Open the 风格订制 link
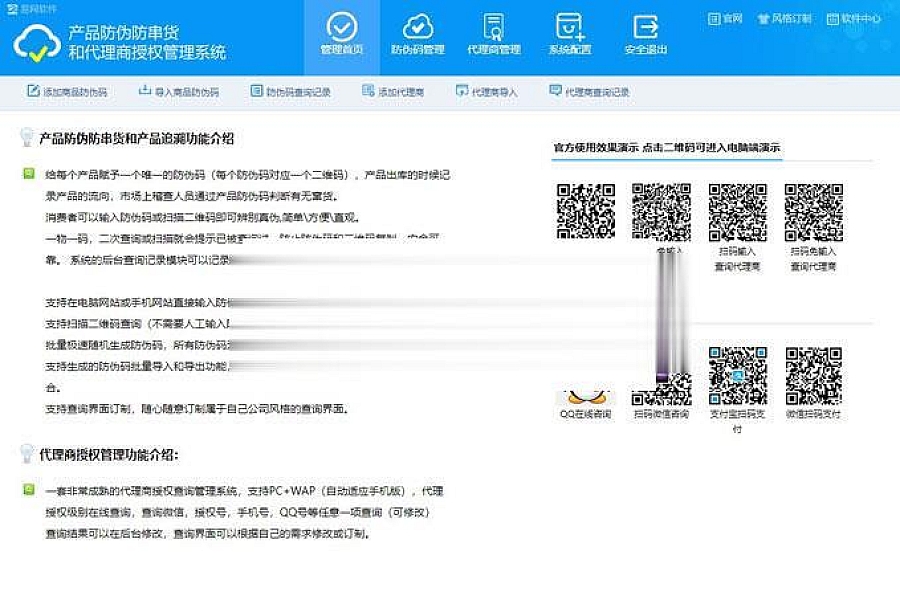 coord(785,19)
